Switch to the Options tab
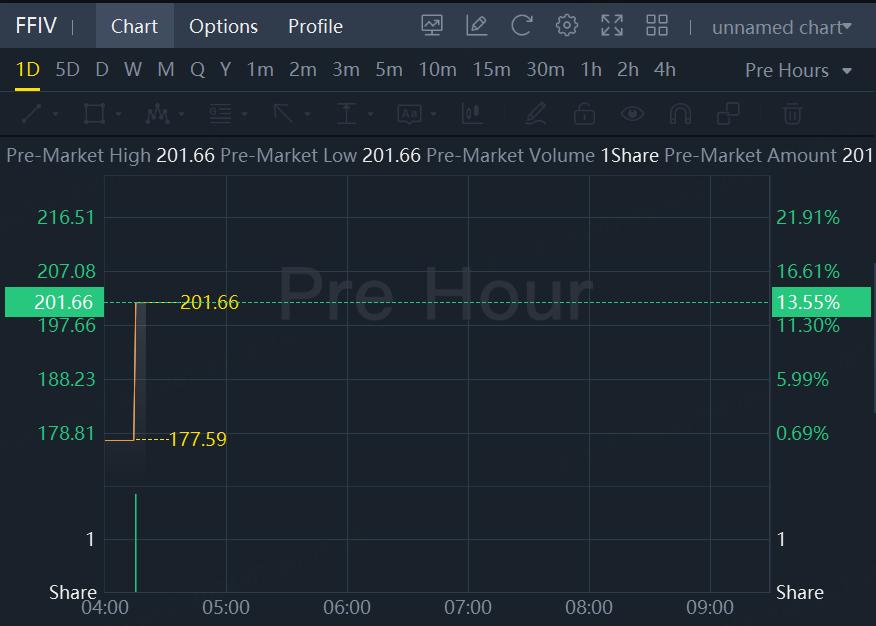 [x=223, y=27]
